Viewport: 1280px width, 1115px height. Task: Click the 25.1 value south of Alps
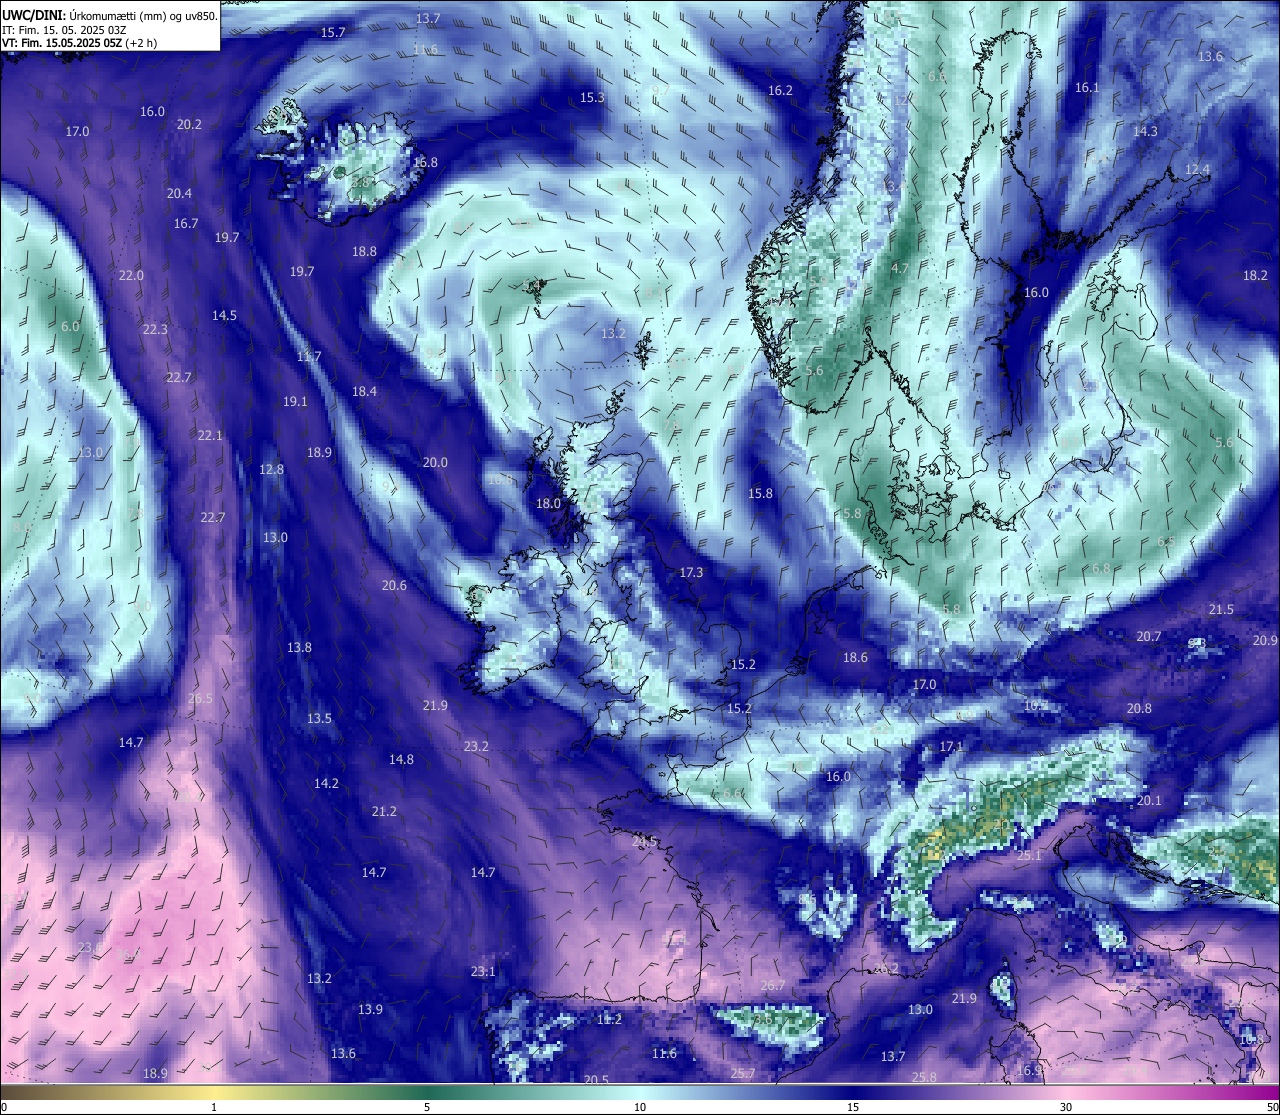pyautogui.click(x=1029, y=856)
